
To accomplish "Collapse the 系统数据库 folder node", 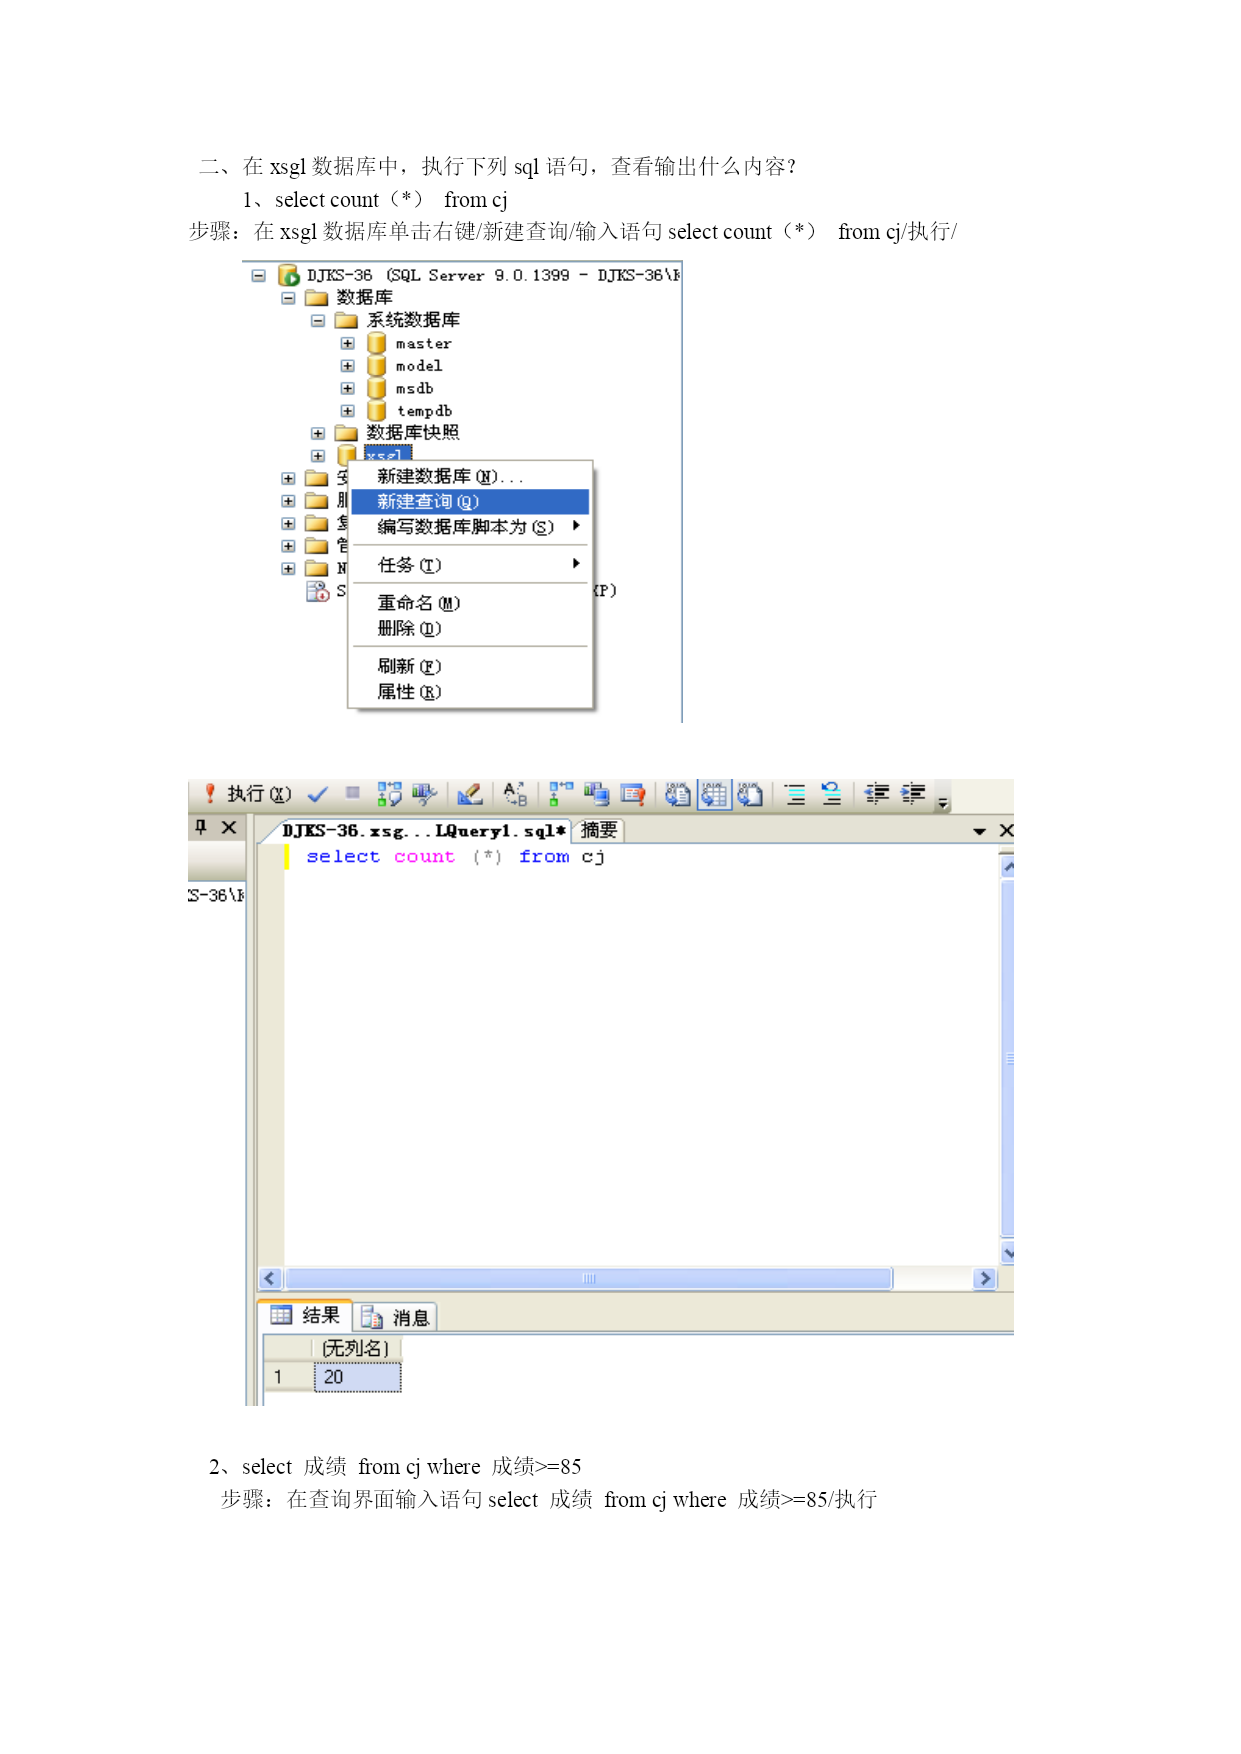I will tap(317, 321).
